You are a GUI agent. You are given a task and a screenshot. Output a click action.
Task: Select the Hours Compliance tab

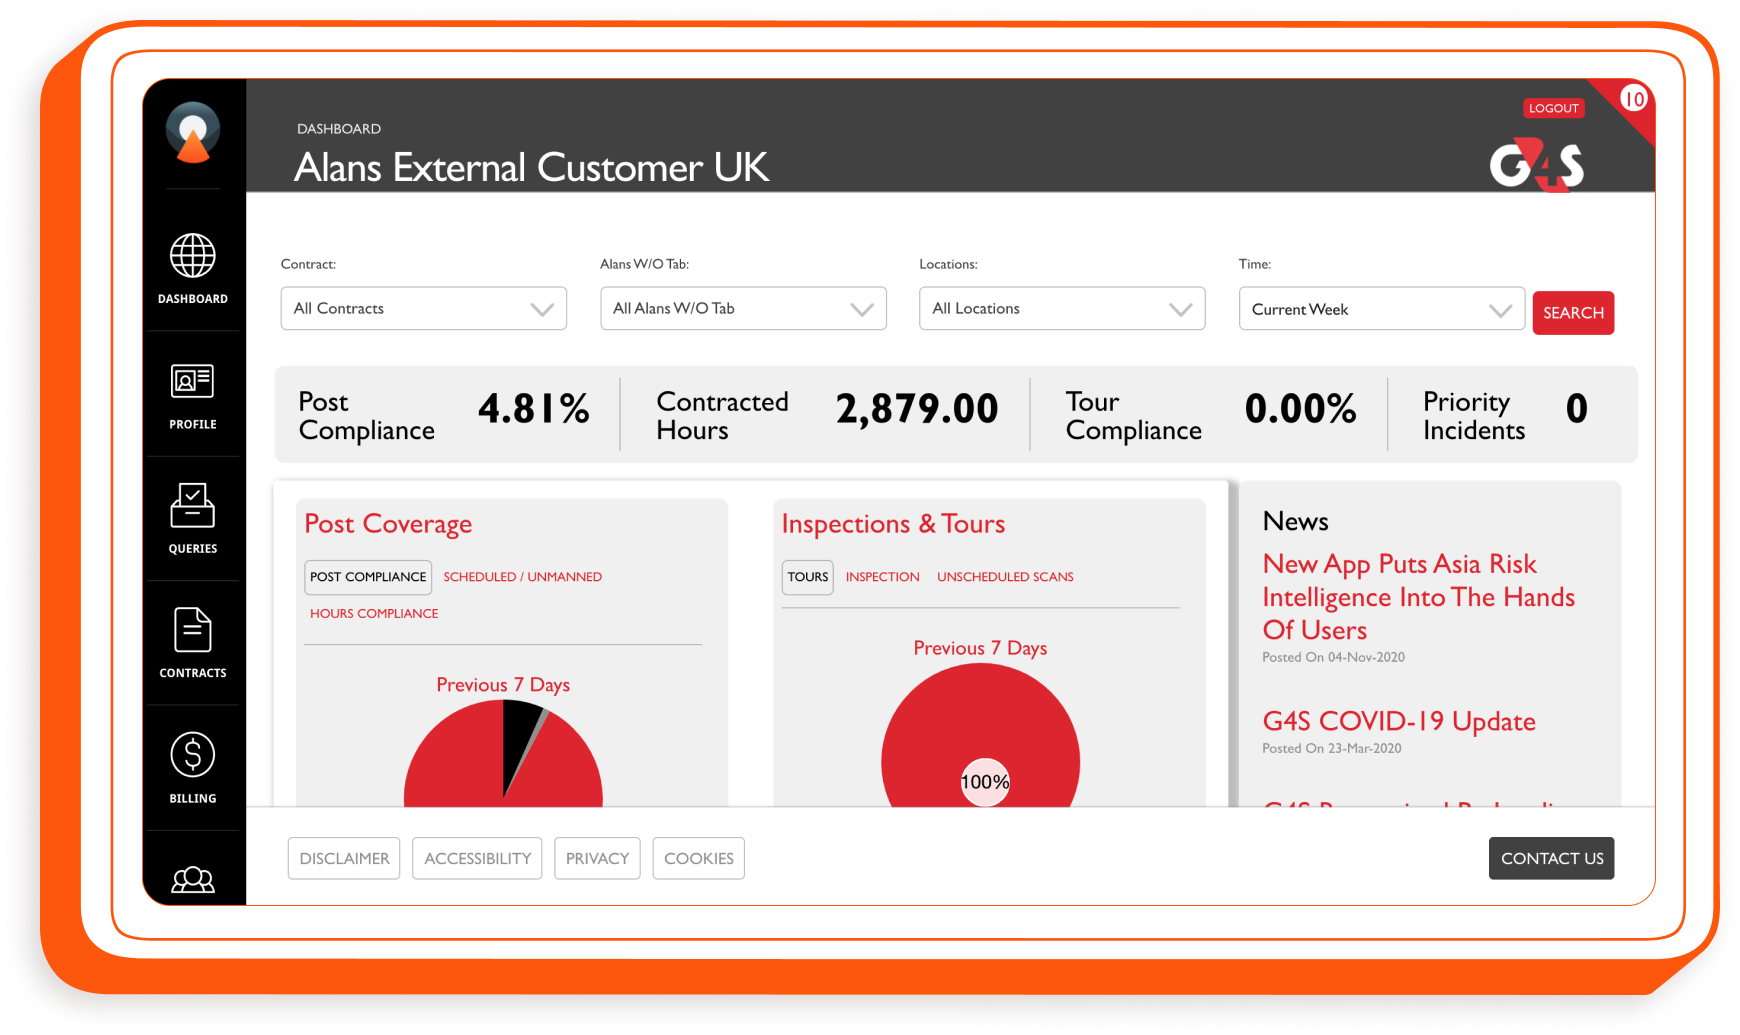click(374, 614)
